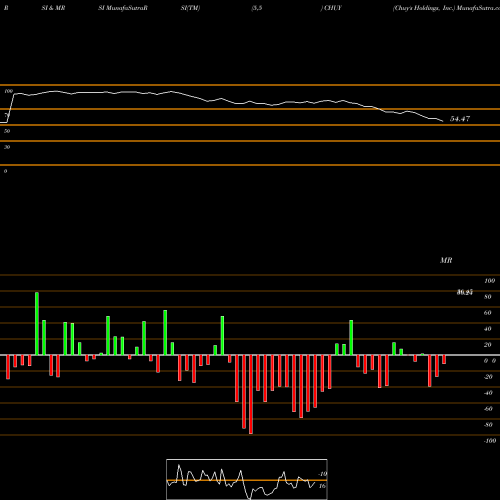Image resolution: width=500 pixels, height=500 pixels.
Task: Click the "SI(TM)" header label
Action: (x=190, y=8)
